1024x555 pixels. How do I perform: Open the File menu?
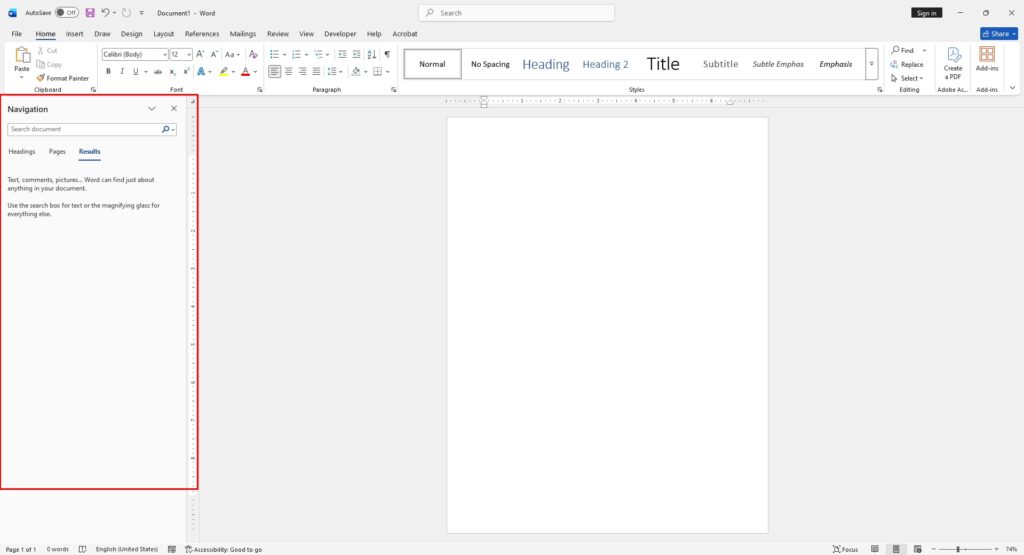(16, 34)
